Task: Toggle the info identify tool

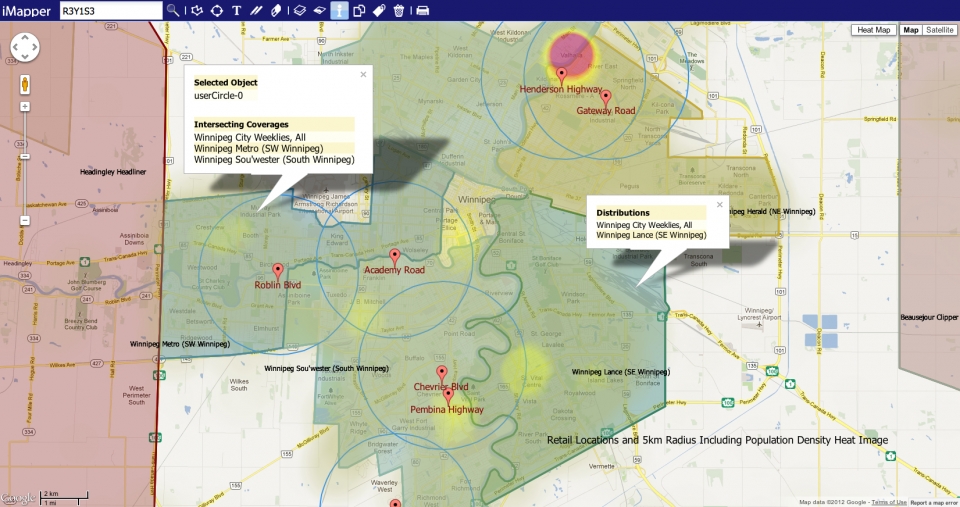Action: (x=339, y=10)
